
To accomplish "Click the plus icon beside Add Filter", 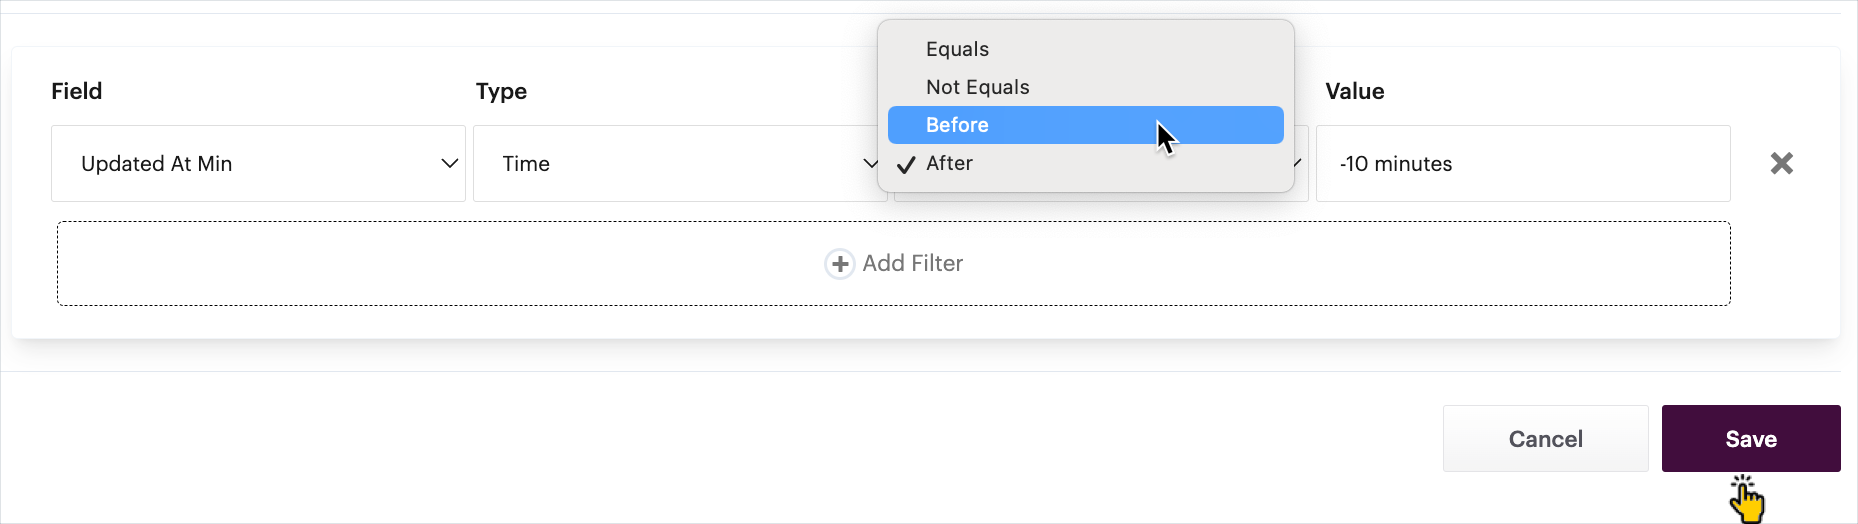I will click(x=839, y=263).
